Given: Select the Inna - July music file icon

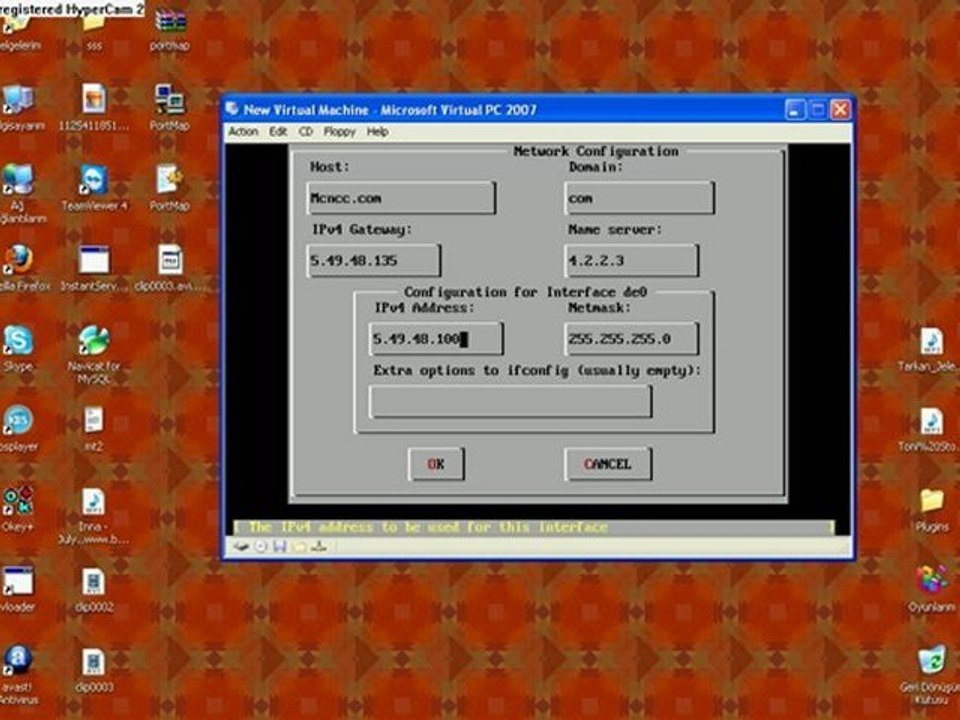Looking at the screenshot, I should pos(94,501).
